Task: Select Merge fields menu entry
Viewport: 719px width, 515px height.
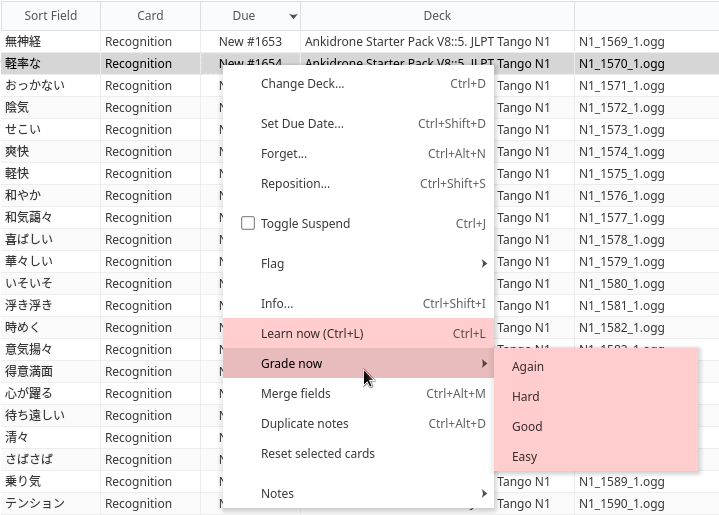Action: coord(296,394)
